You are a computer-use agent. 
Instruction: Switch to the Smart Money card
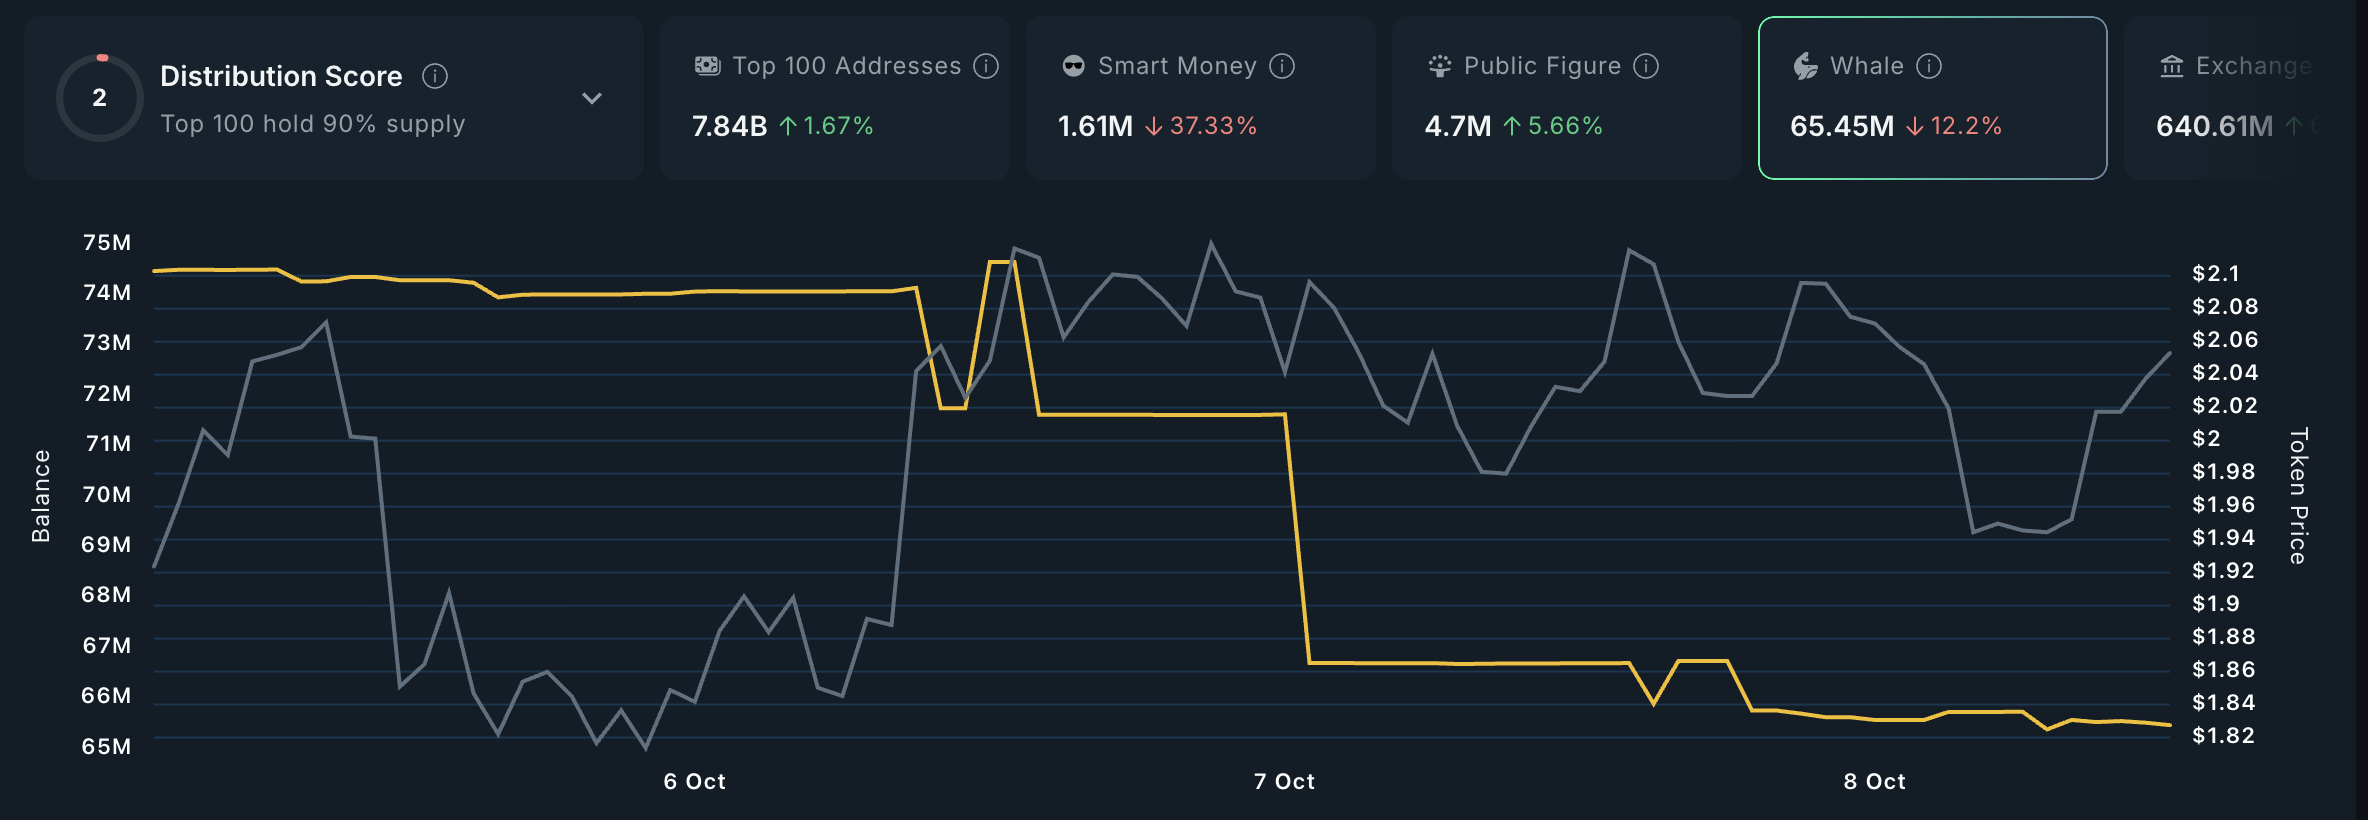[x=1200, y=98]
